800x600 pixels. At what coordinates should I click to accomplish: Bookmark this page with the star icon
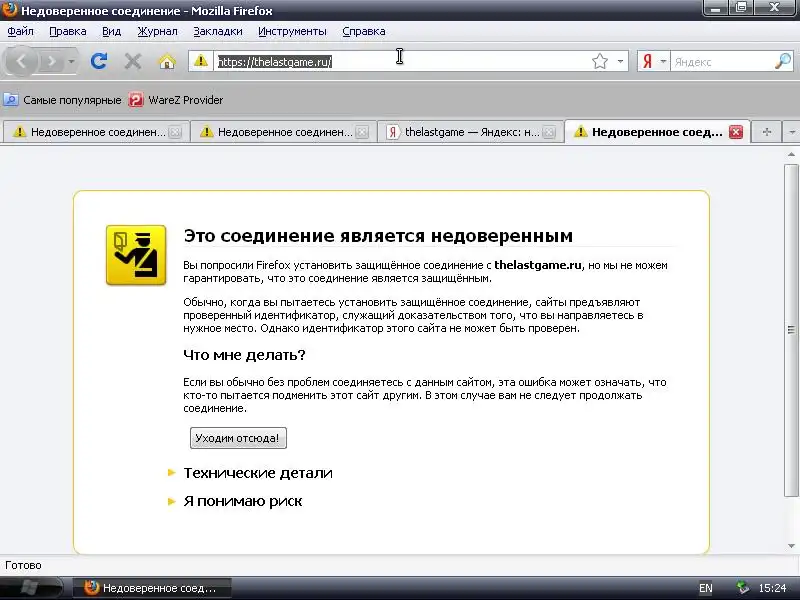coord(600,62)
